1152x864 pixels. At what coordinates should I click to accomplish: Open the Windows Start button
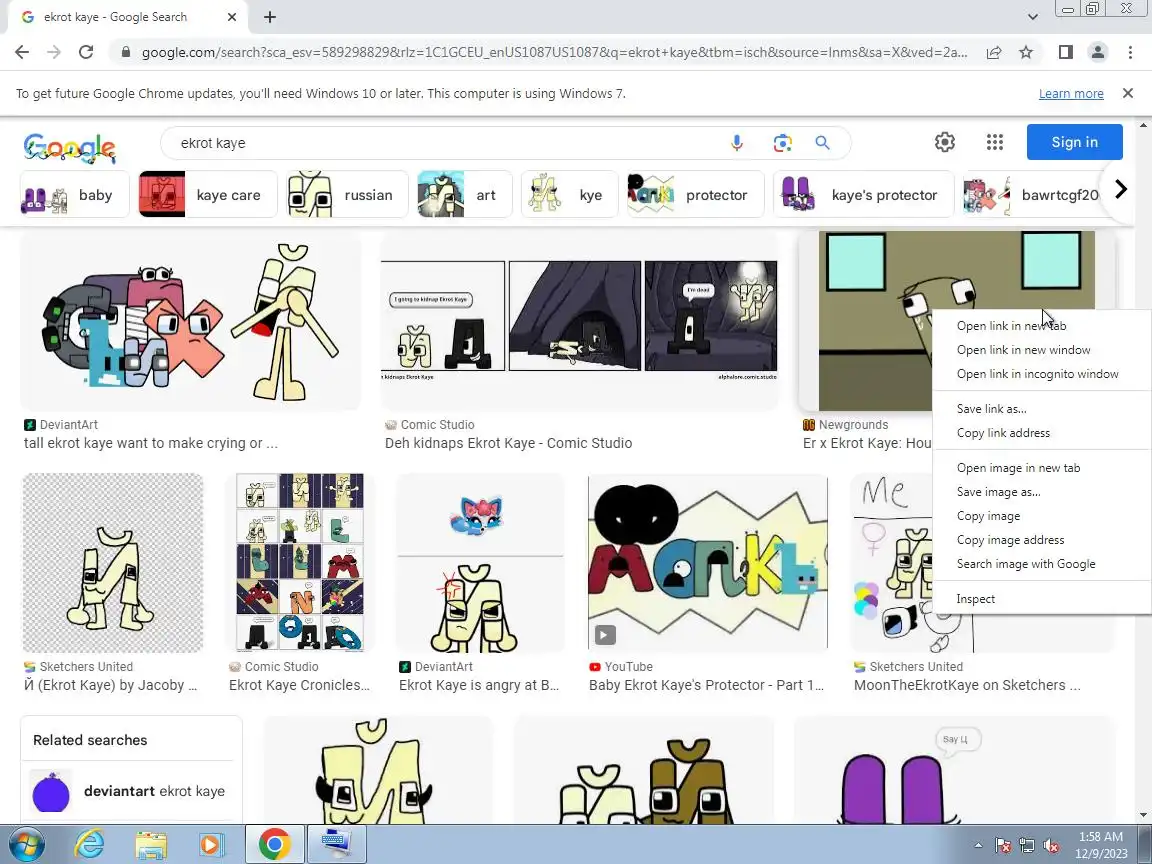26,844
